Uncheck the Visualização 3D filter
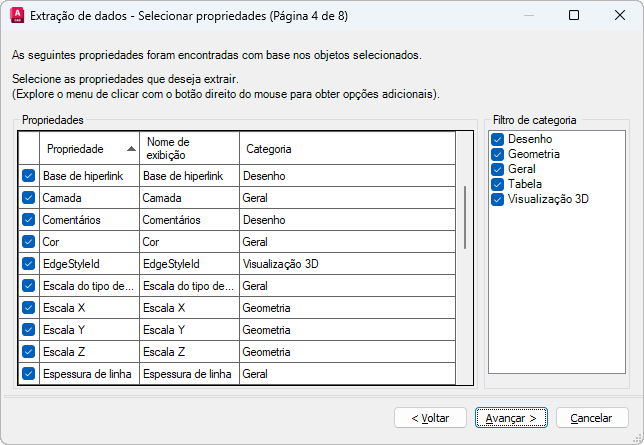Screen dimensions: 644x445 497,199
